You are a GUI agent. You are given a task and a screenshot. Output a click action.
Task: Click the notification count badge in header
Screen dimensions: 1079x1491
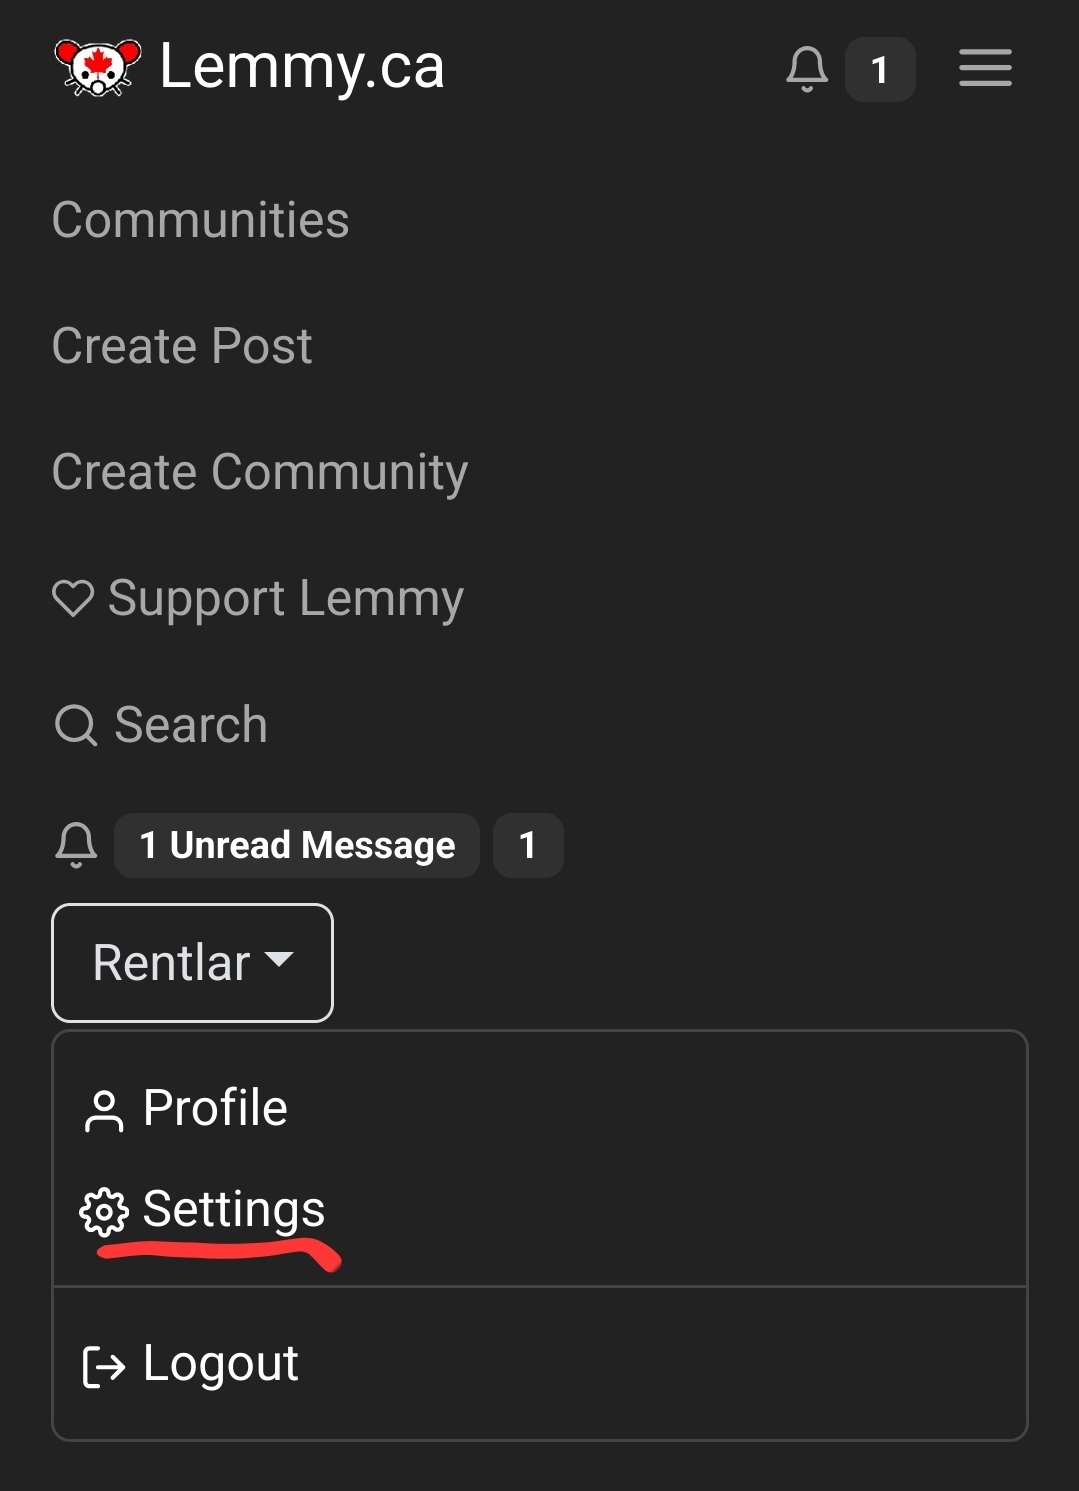click(x=880, y=69)
